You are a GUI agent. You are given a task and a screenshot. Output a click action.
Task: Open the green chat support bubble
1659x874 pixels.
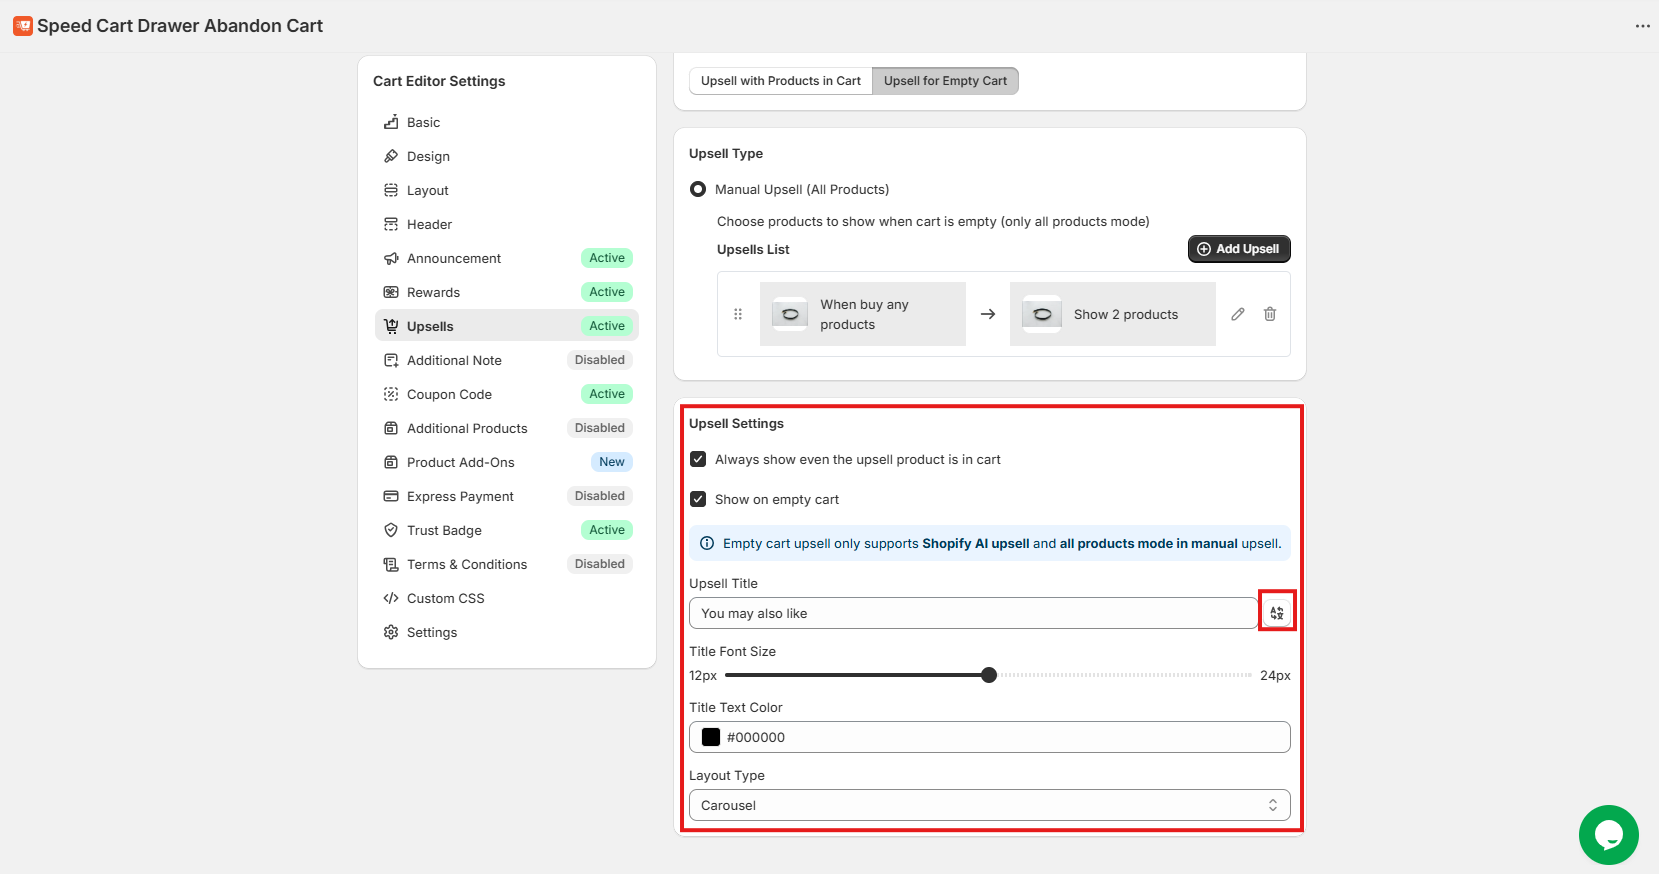click(x=1608, y=835)
